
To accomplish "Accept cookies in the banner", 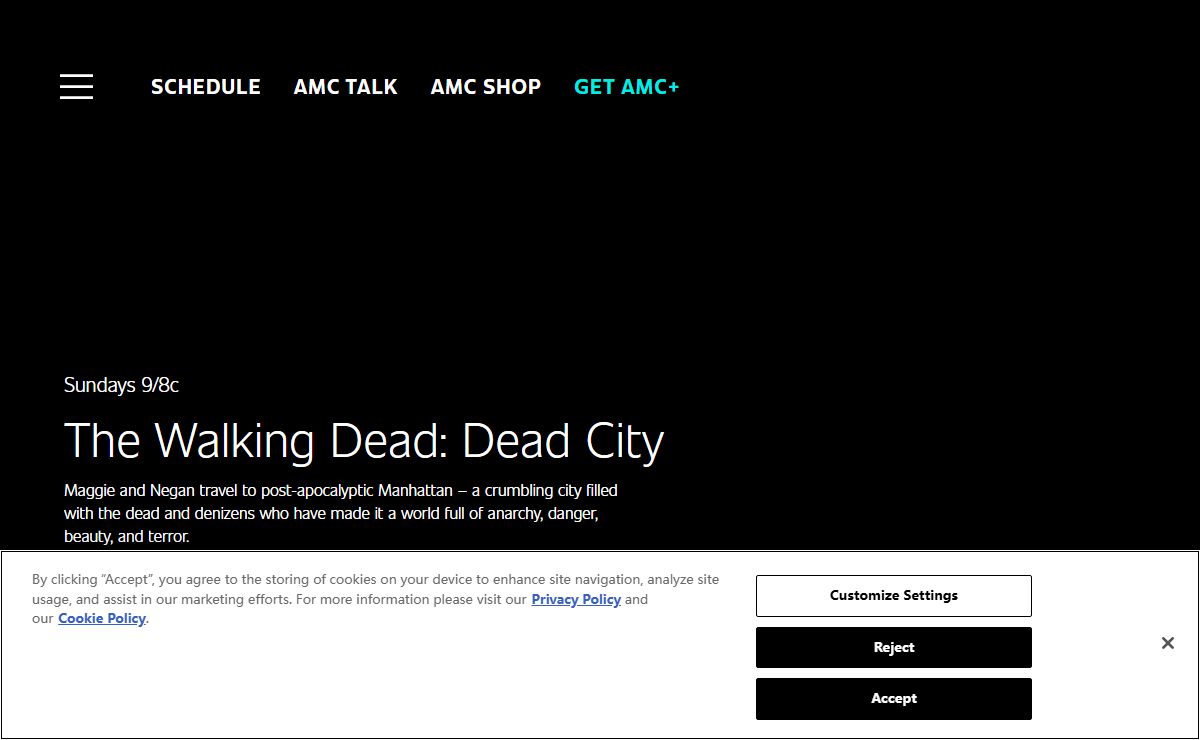I will [894, 699].
